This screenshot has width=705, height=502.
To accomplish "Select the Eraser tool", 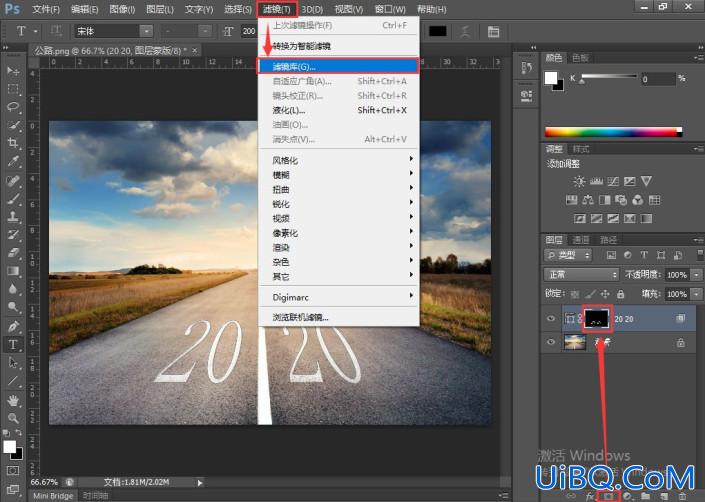I will click(13, 253).
